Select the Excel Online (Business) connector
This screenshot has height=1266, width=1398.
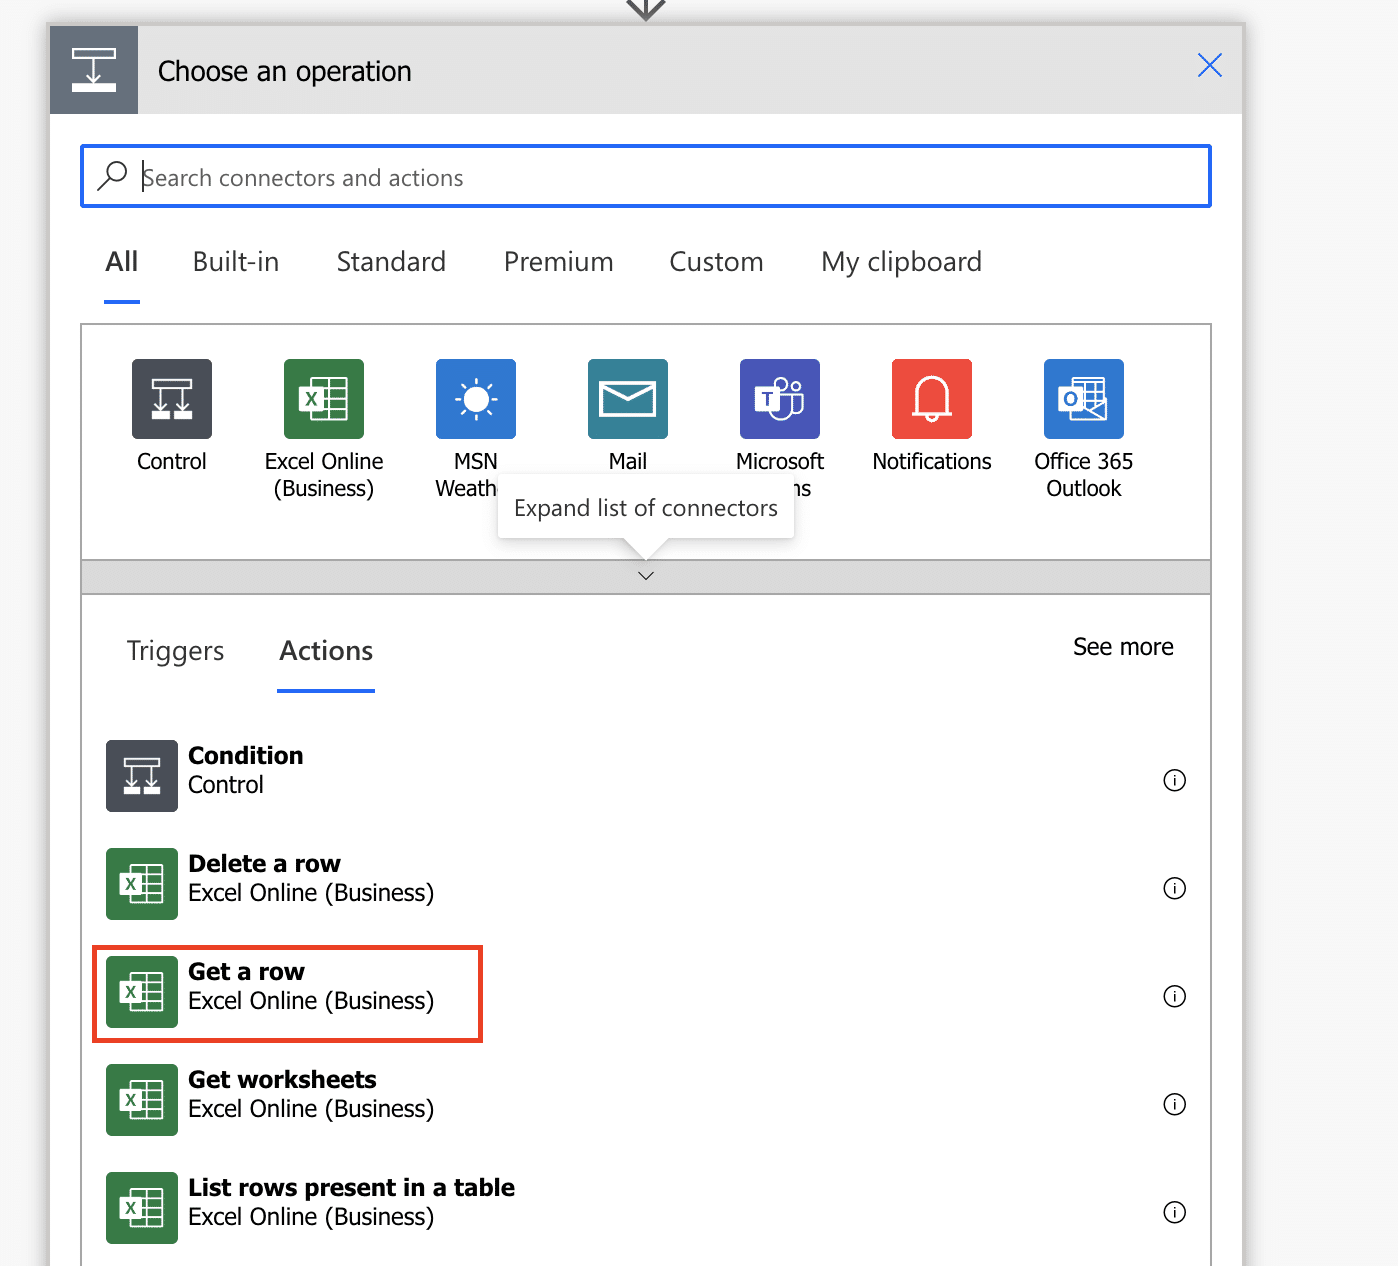pyautogui.click(x=323, y=399)
